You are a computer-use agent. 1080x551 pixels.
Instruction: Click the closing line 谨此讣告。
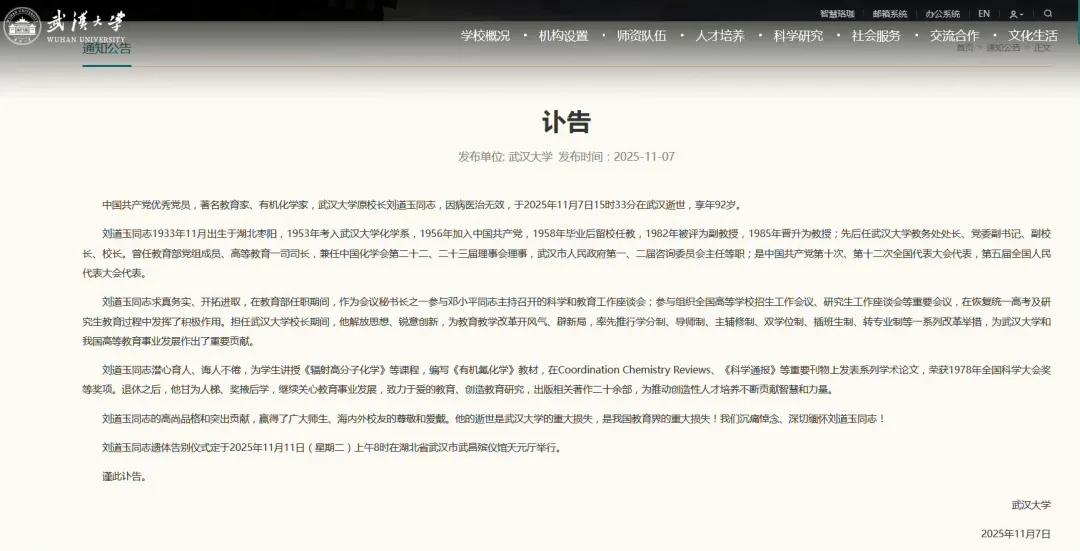coord(125,477)
